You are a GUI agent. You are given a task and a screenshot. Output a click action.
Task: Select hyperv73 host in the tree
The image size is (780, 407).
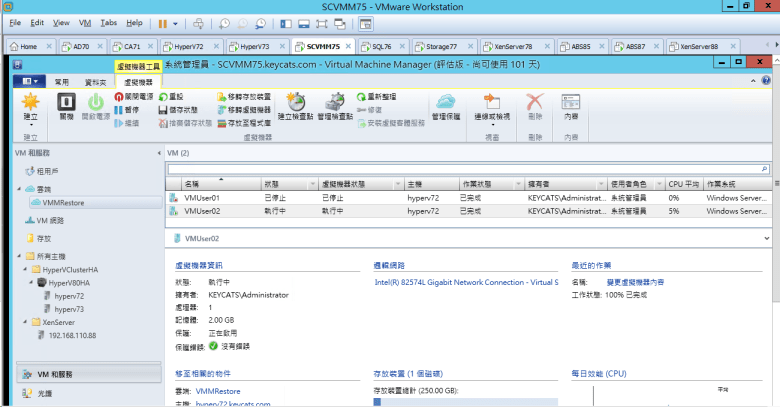(70, 309)
